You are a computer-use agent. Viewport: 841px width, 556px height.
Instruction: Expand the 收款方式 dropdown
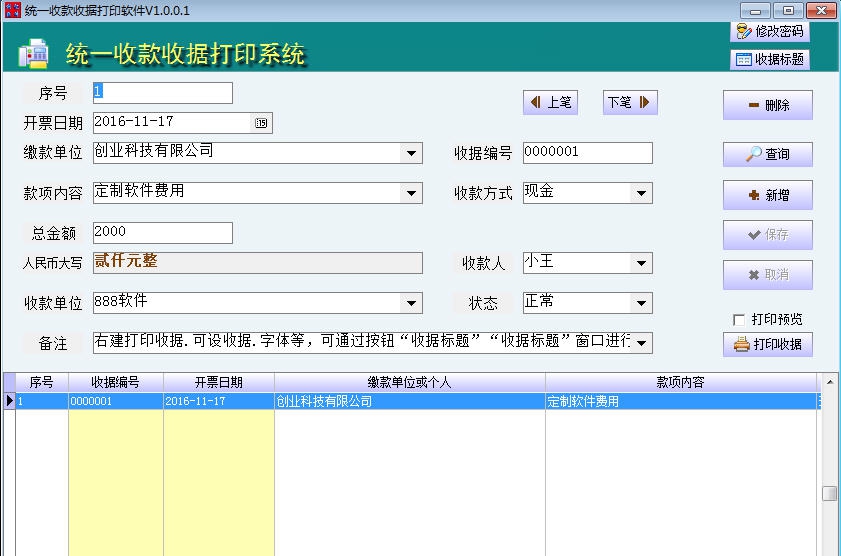(641, 194)
